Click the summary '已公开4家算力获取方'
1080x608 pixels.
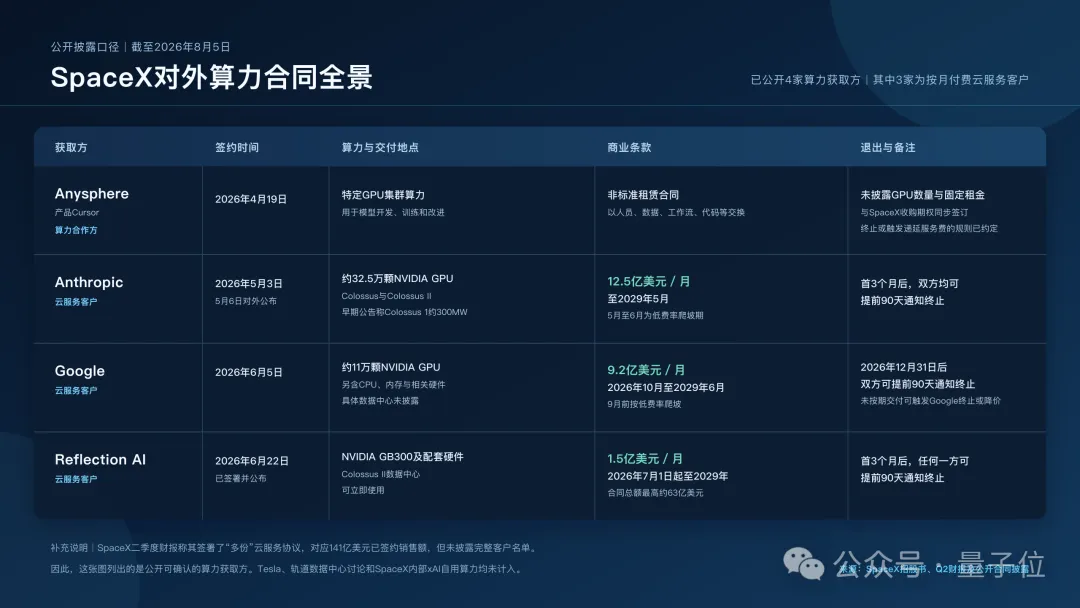pos(805,80)
